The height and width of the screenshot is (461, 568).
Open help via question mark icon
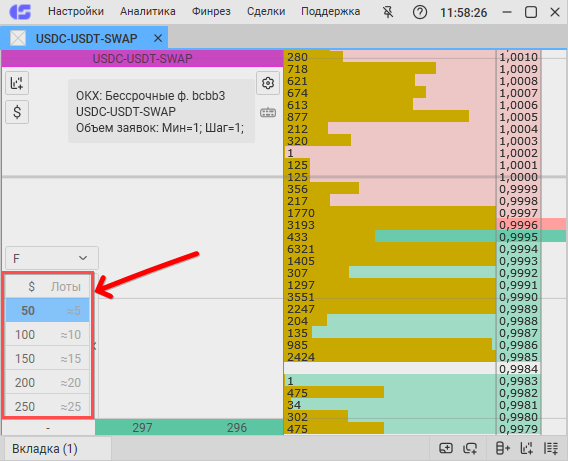pyautogui.click(x=420, y=12)
